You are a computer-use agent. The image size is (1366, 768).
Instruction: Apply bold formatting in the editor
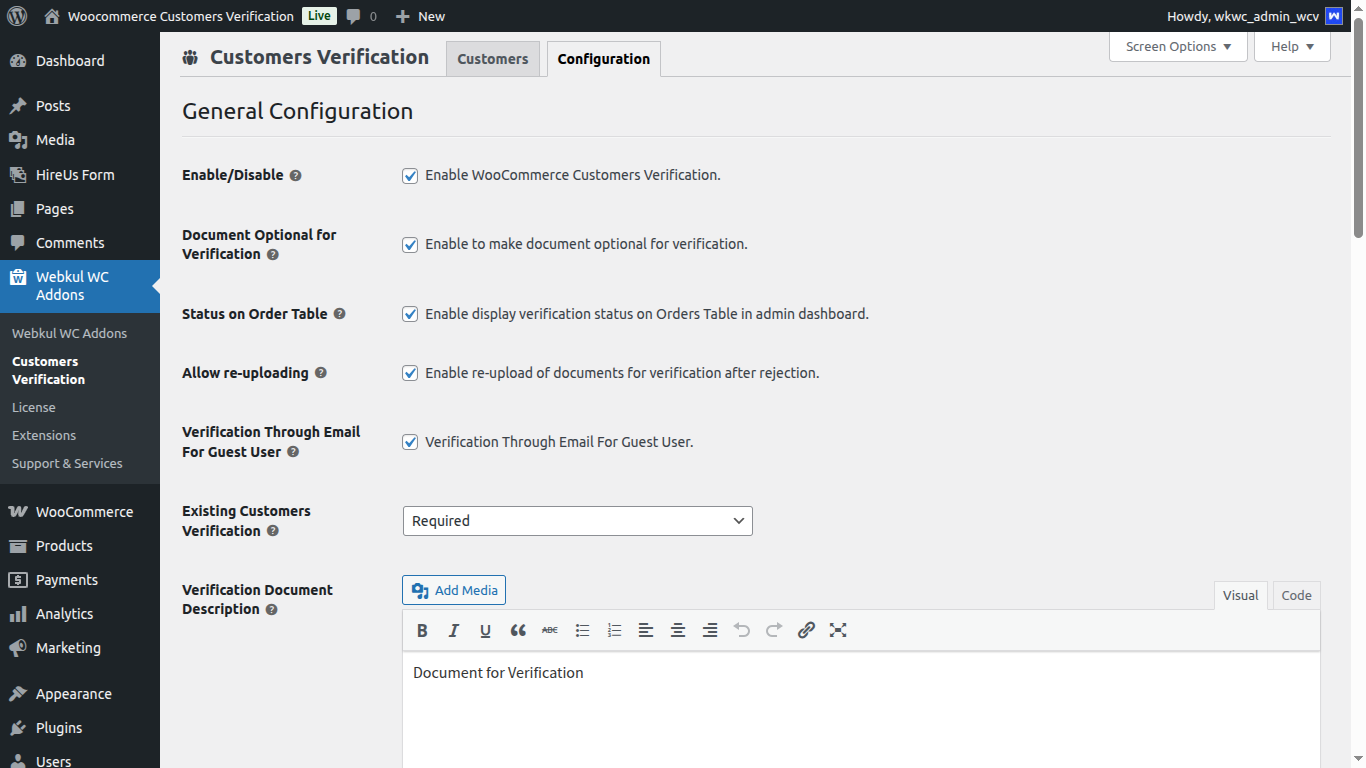click(x=422, y=630)
